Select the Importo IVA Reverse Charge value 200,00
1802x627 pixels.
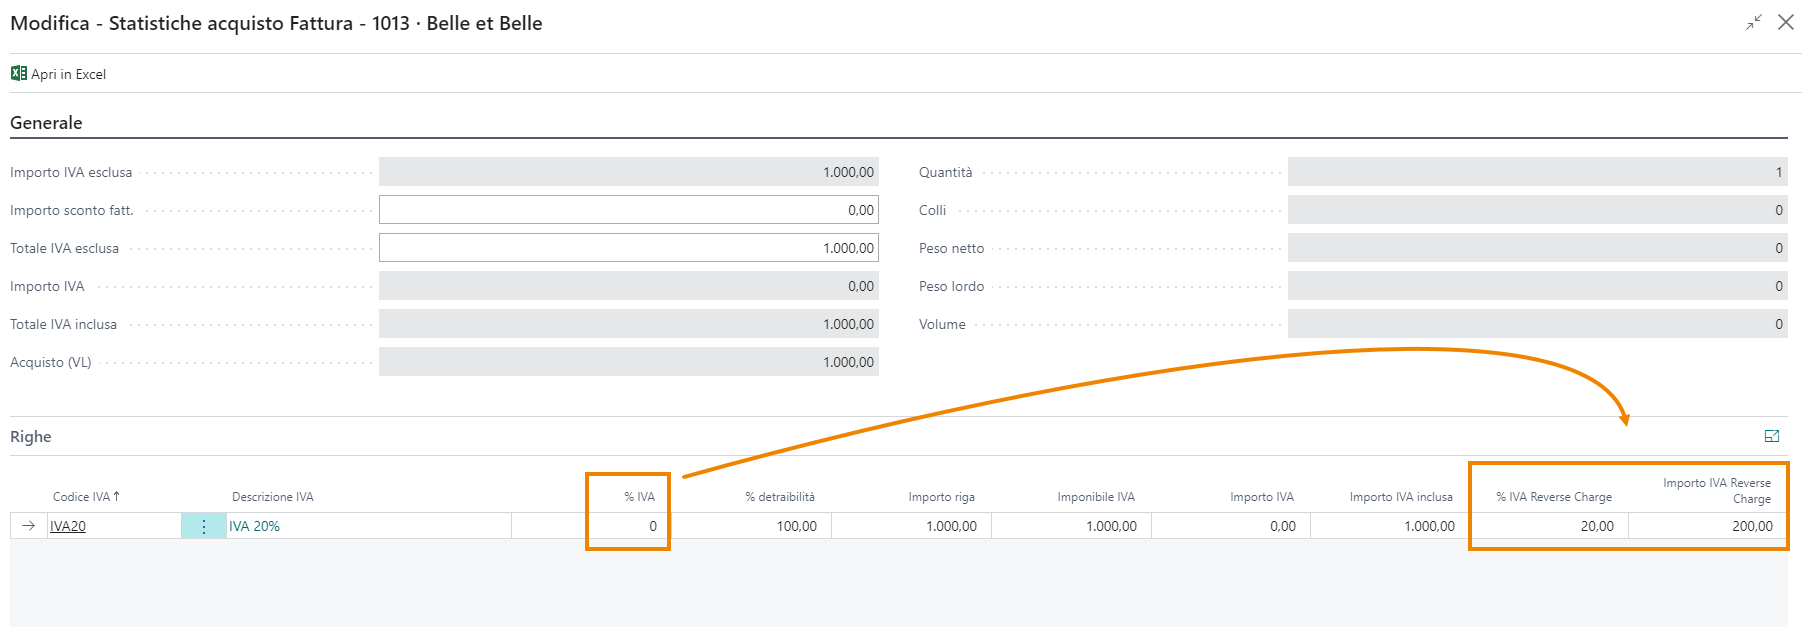[1708, 526]
